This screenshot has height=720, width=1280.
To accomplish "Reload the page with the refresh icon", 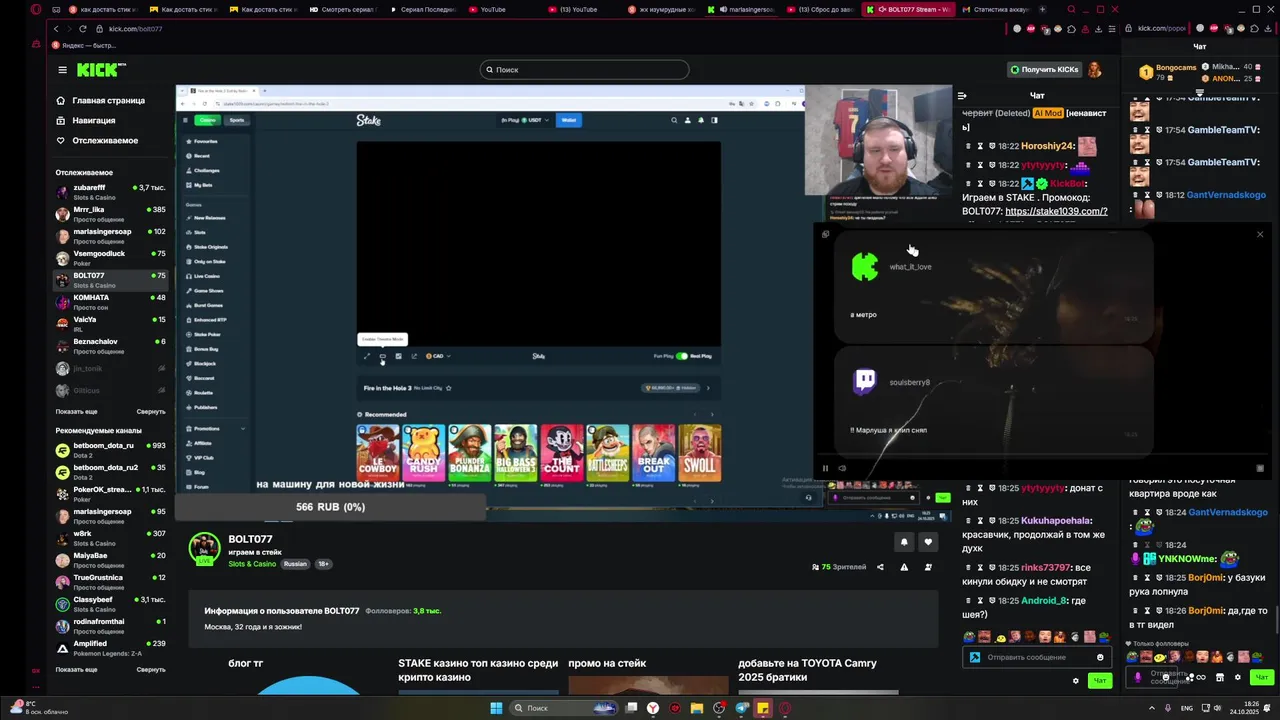I will (83, 29).
